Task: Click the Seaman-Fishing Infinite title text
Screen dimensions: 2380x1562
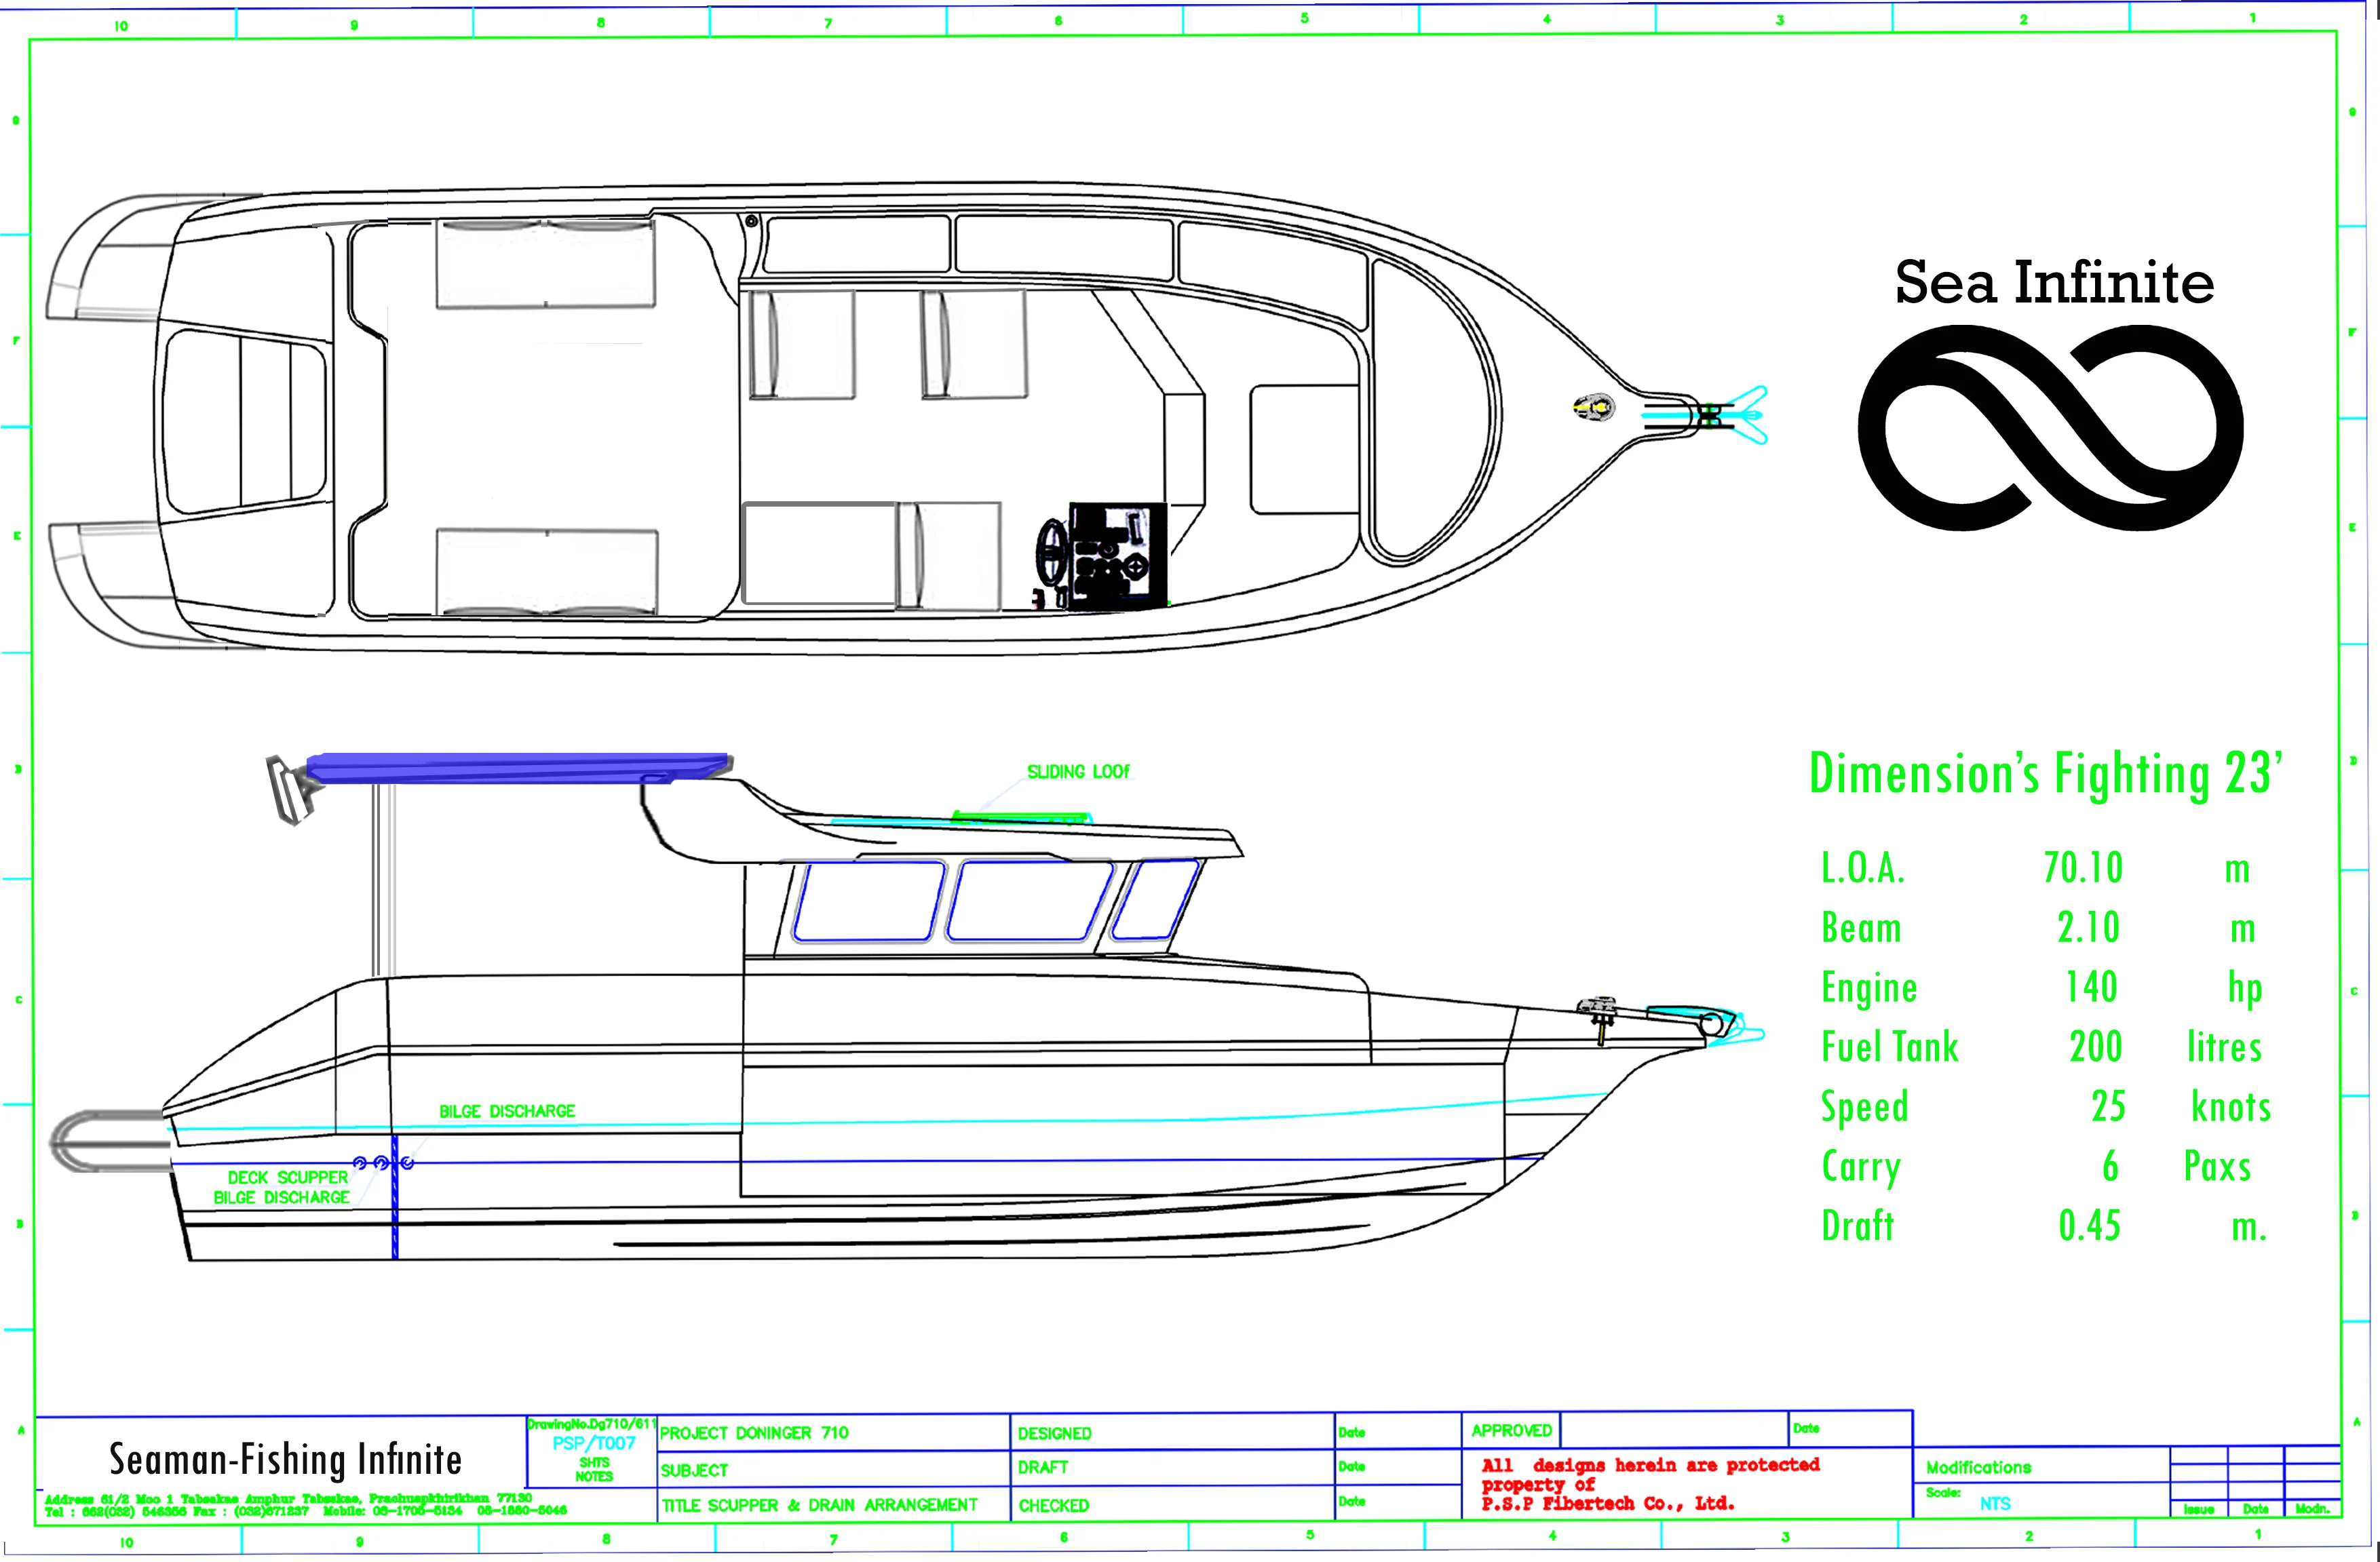Action: tap(285, 1460)
